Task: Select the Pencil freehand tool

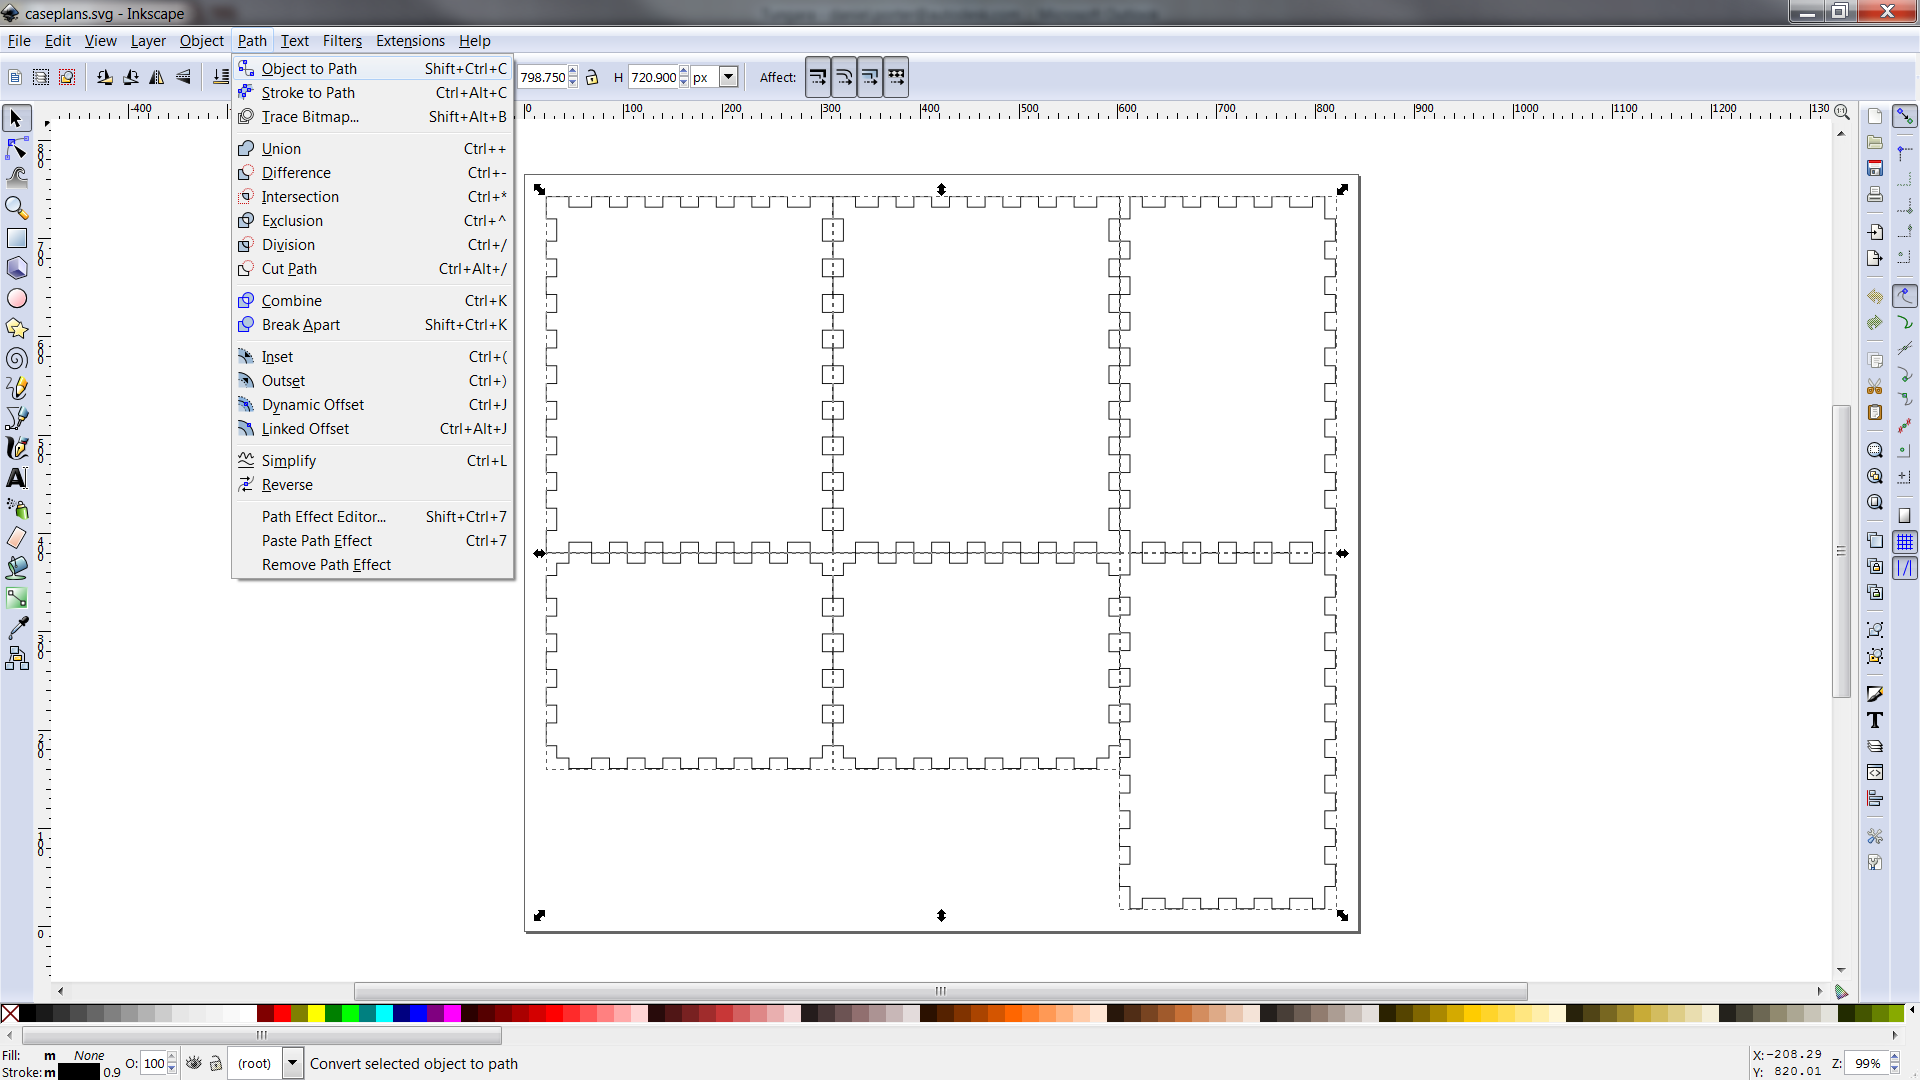Action: 16,388
